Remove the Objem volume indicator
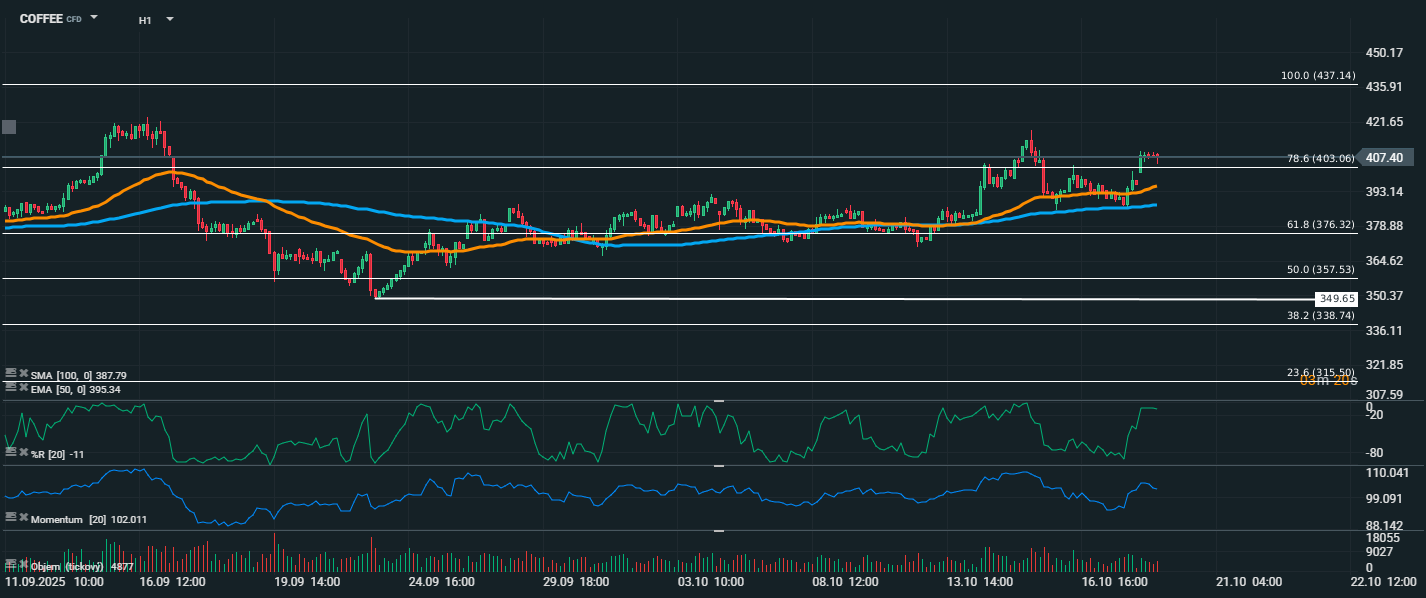This screenshot has width=1426, height=598. click(x=23, y=565)
